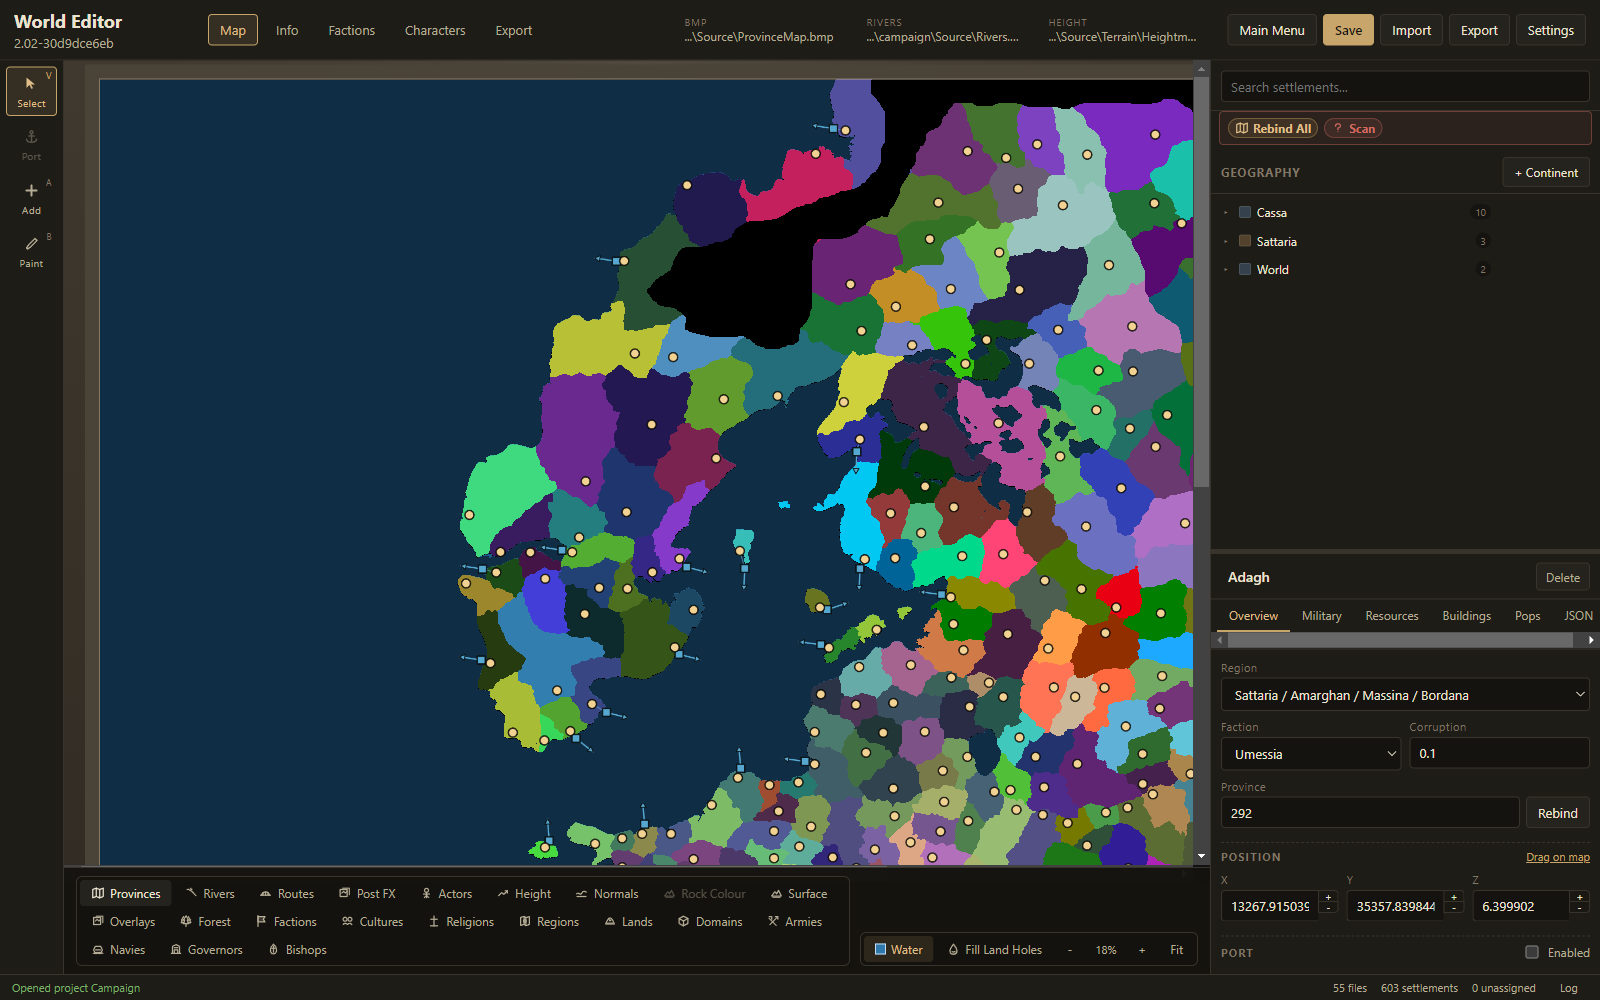Display the Bishops layer
Screen dimensions: 1600x1000
click(x=297, y=949)
